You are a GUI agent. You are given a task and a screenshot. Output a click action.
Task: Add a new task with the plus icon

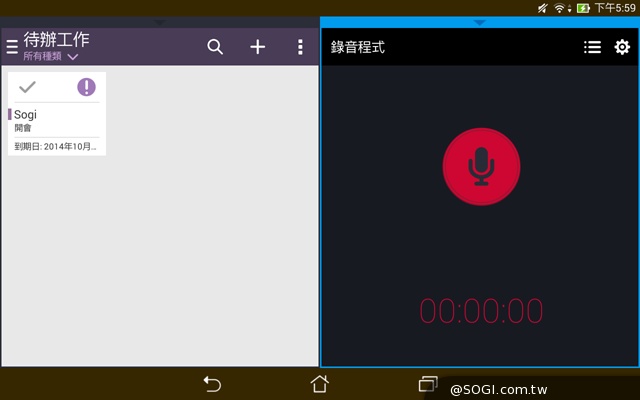[x=258, y=47]
